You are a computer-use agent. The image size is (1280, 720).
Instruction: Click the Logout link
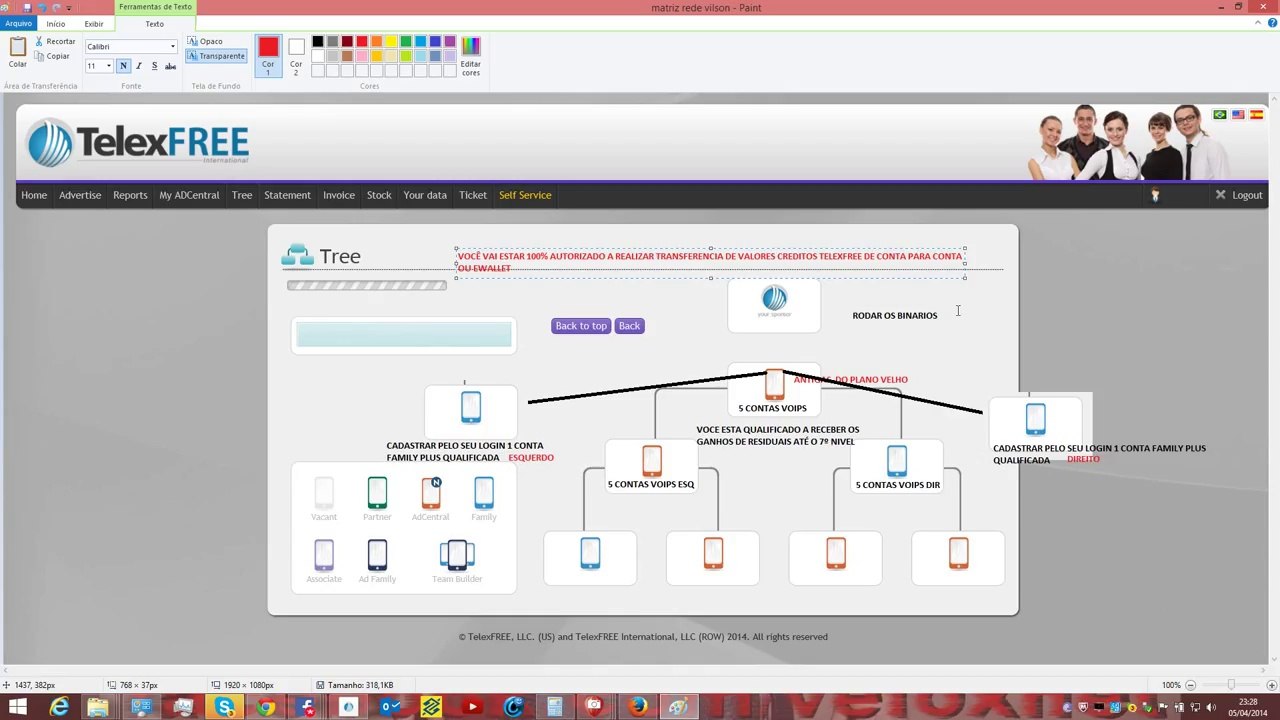click(x=1239, y=195)
